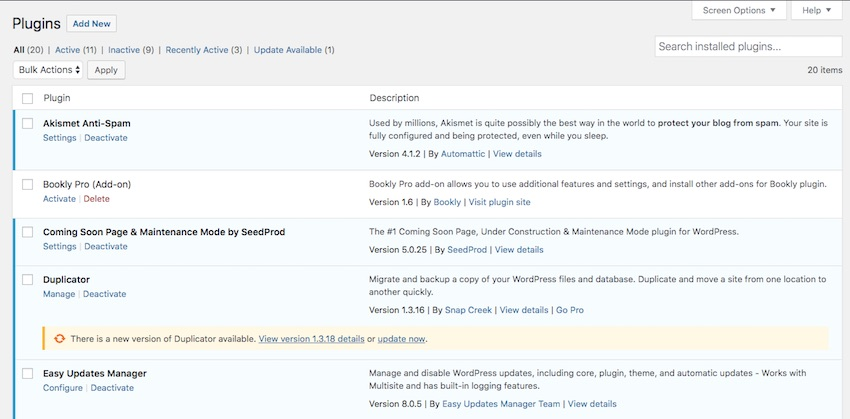850x419 pixels.
Task: View details for Easy Updates Manager
Action: (x=592, y=404)
